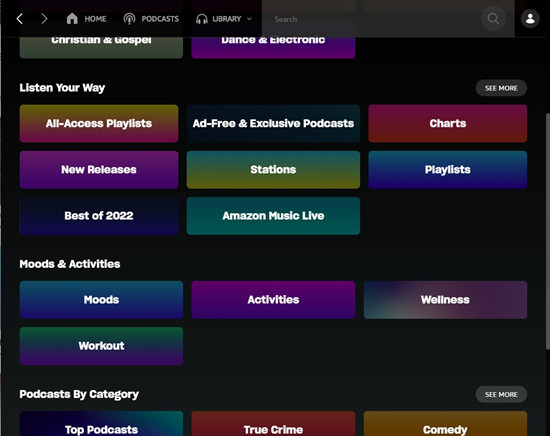The image size is (550, 436).
Task: Open the PODCASTS menu label
Action: click(160, 19)
